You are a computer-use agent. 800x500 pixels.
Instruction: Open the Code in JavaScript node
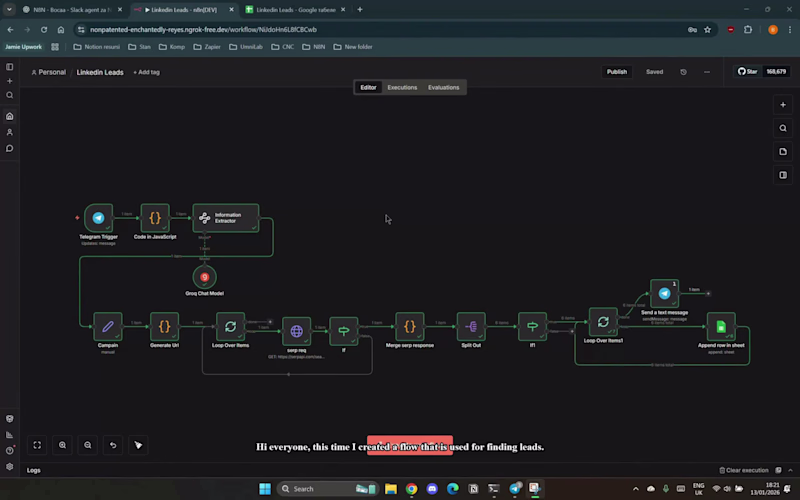pos(155,218)
